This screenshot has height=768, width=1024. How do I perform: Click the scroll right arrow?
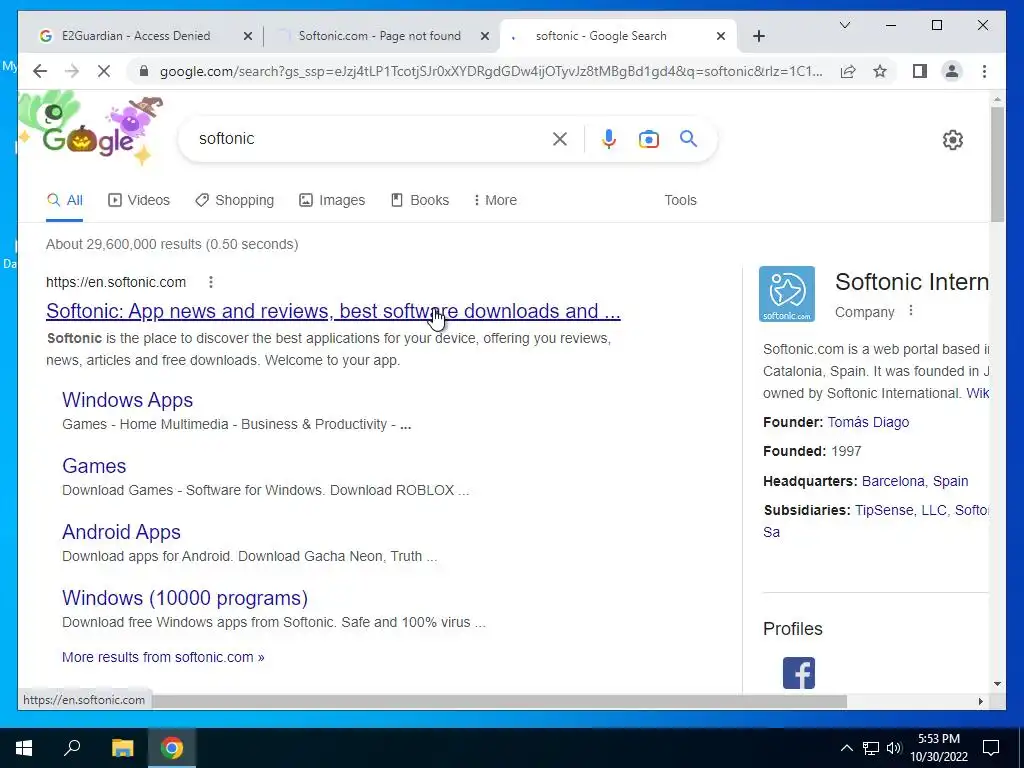point(980,701)
